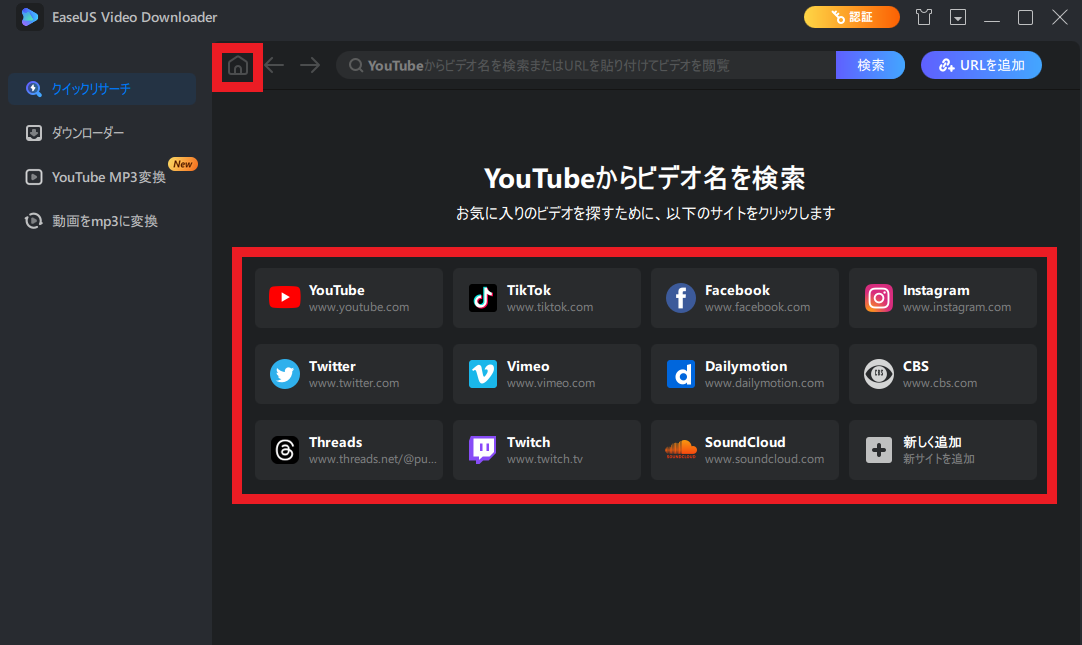This screenshot has width=1082, height=645.
Task: Click the Home icon in navigation bar
Action: [237, 66]
